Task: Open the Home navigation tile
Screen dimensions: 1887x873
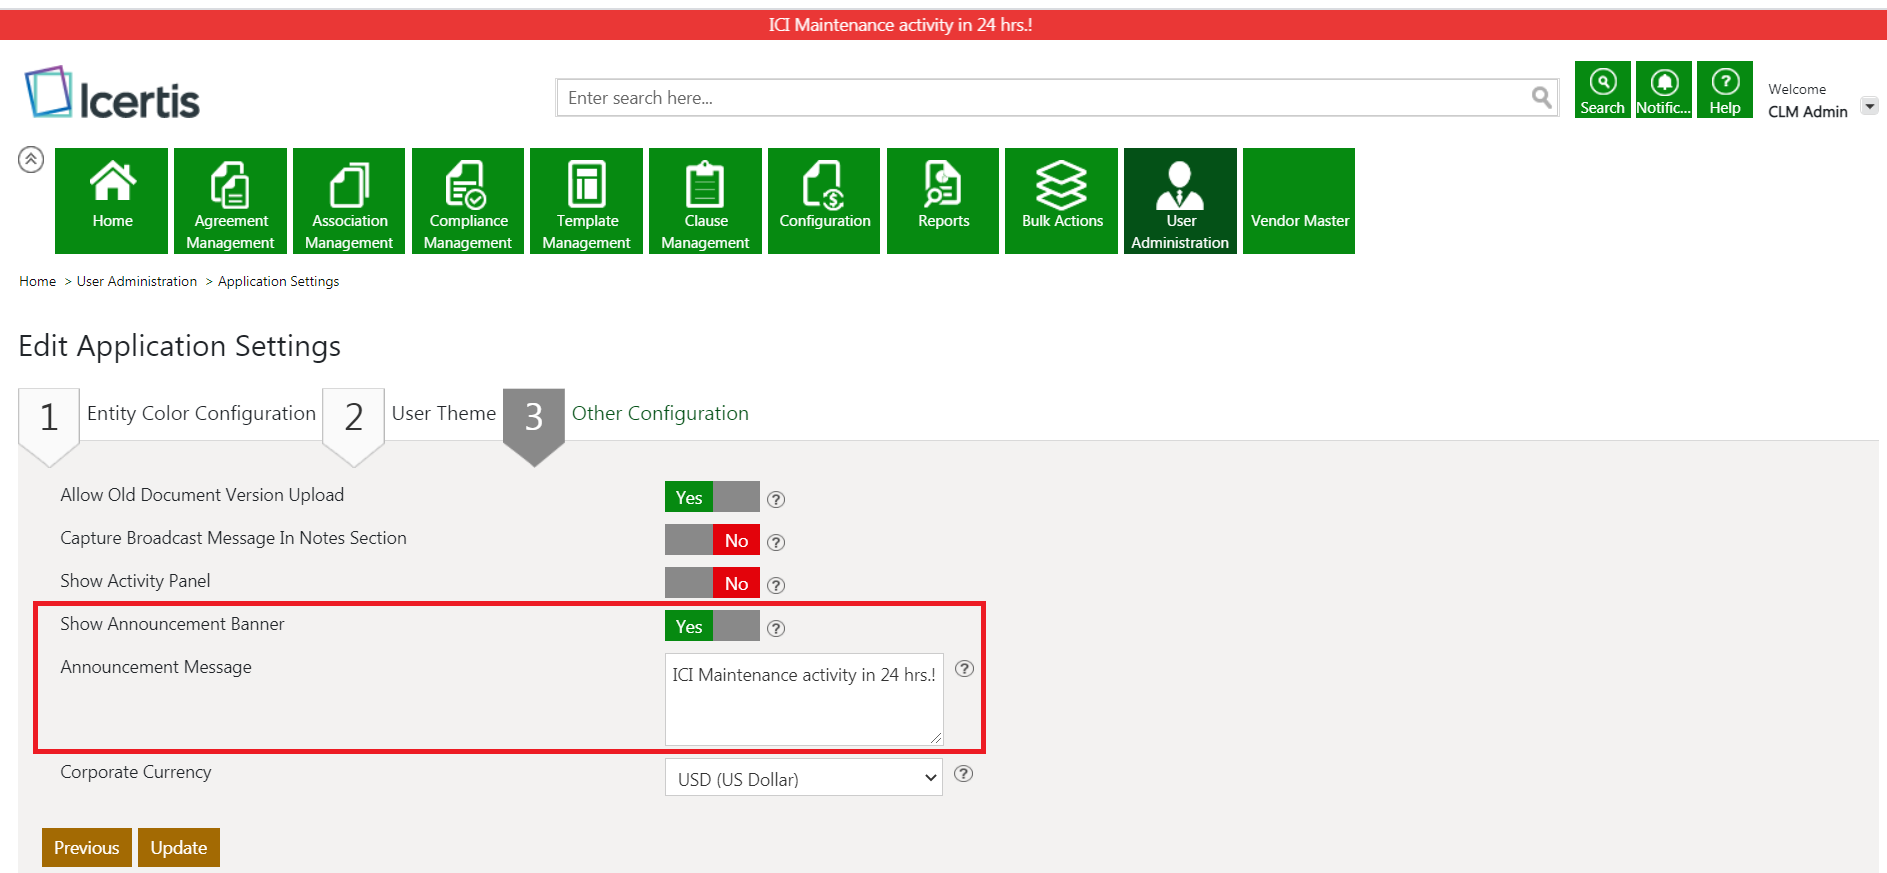Action: coord(111,200)
